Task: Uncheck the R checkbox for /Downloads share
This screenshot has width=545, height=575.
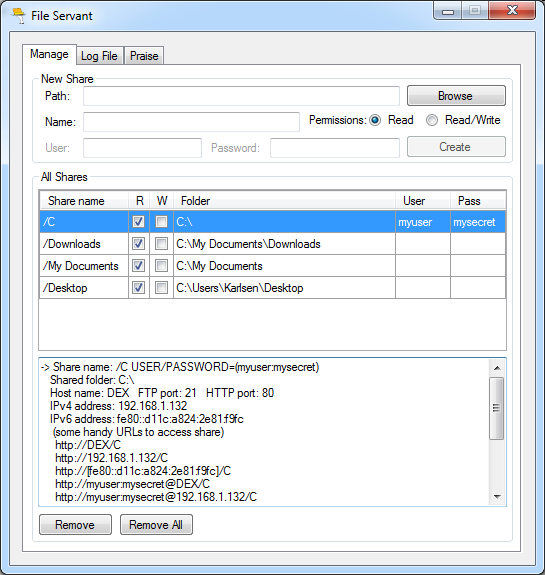Action: pyautogui.click(x=138, y=244)
